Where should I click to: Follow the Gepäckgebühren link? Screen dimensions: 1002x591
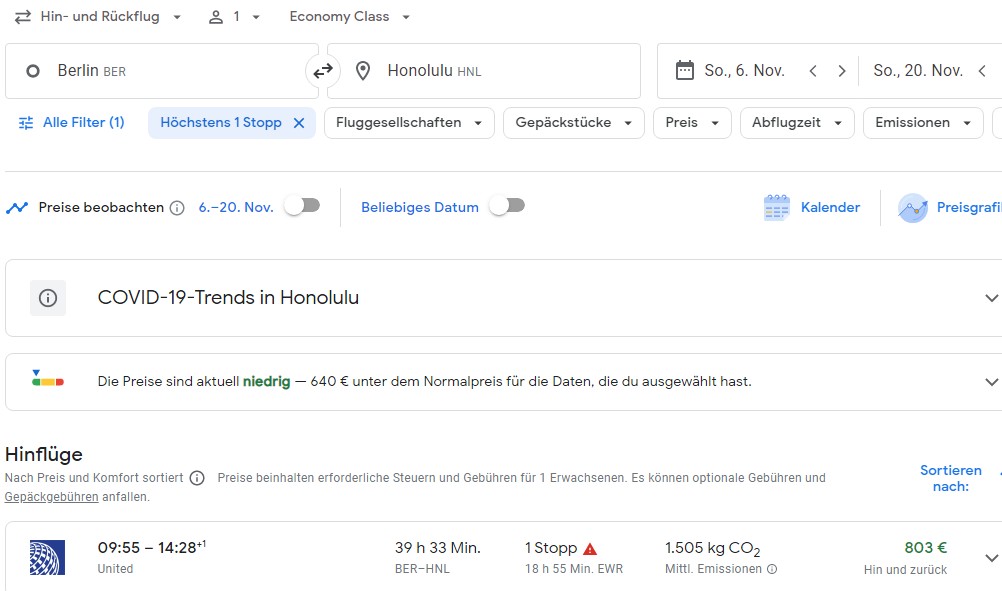(51, 497)
